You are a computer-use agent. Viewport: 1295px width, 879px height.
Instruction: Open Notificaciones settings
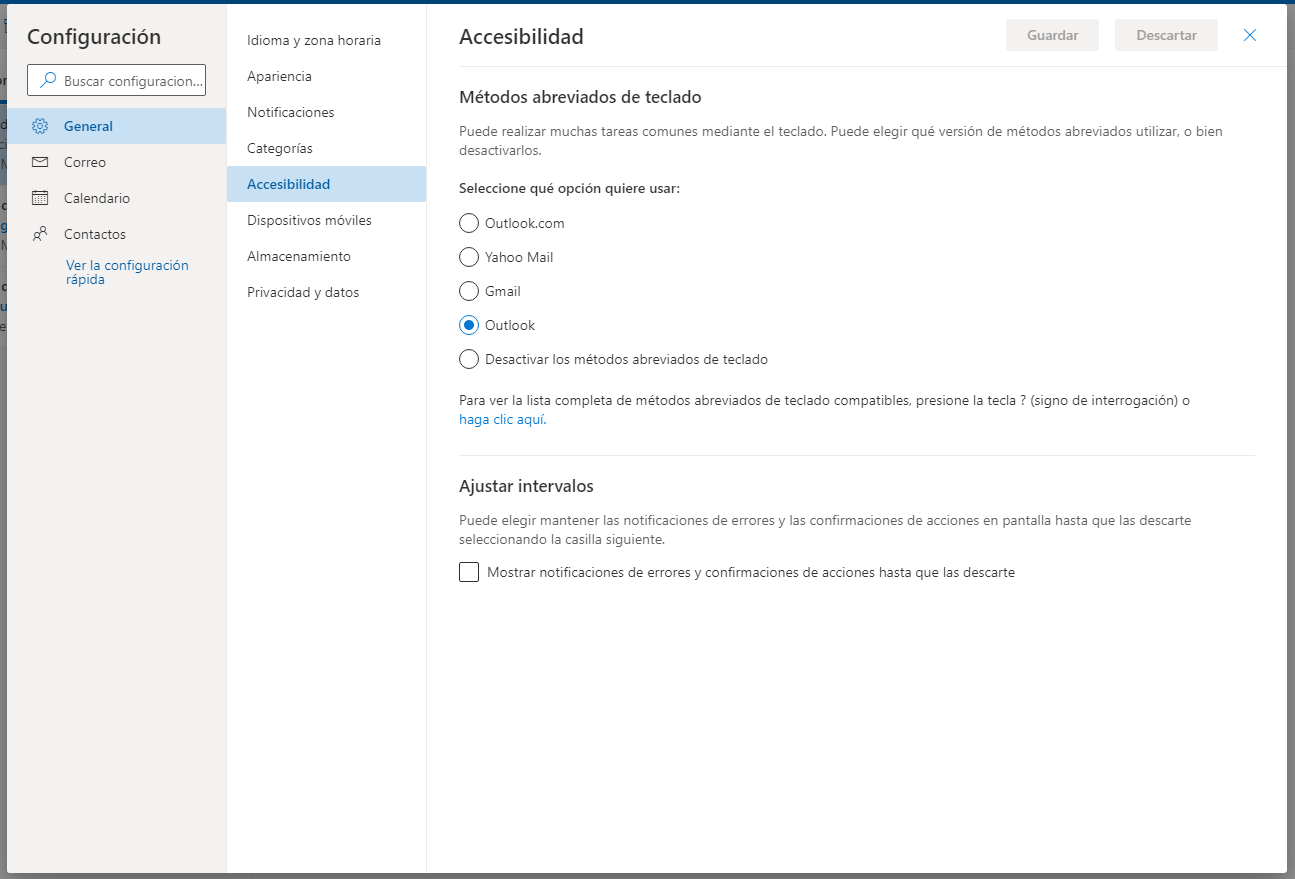pyautogui.click(x=326, y=112)
